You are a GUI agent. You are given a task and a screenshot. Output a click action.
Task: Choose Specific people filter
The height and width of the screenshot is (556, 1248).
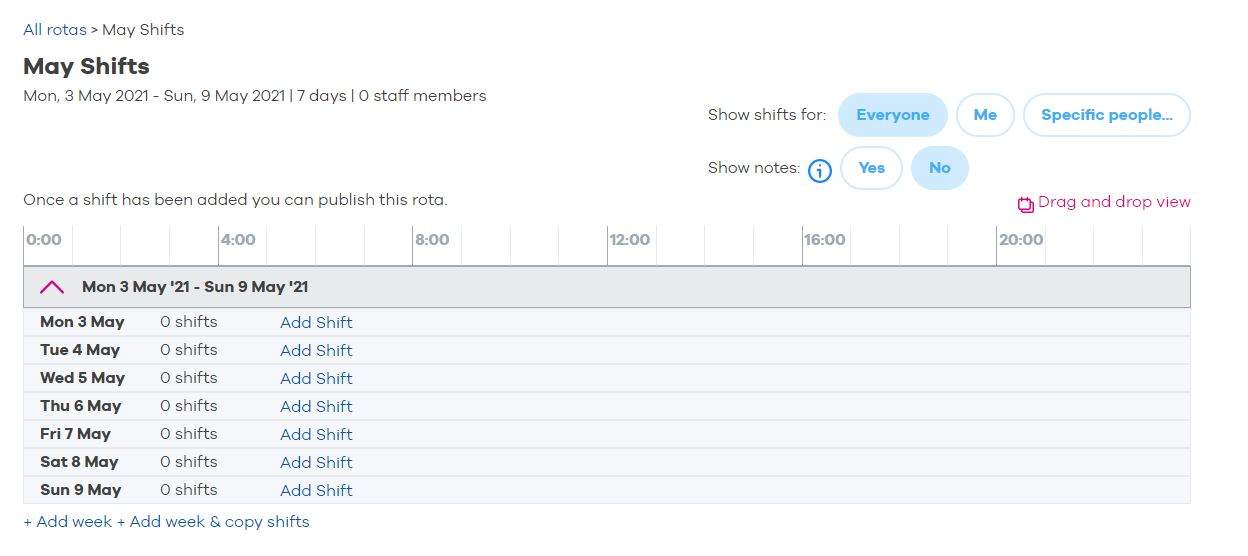pyautogui.click(x=1107, y=115)
